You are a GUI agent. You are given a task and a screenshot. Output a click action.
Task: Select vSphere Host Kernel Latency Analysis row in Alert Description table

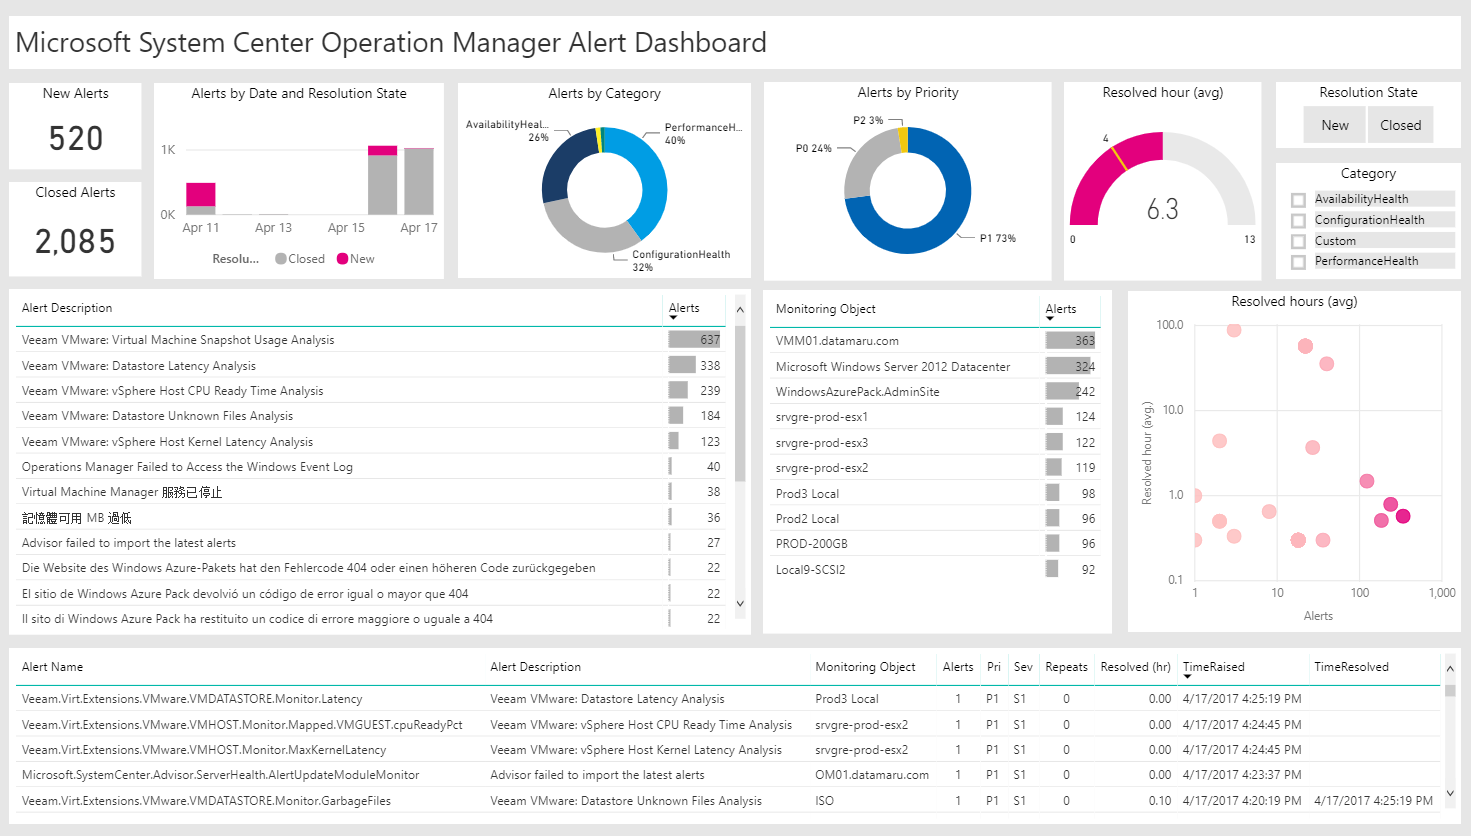point(372,442)
